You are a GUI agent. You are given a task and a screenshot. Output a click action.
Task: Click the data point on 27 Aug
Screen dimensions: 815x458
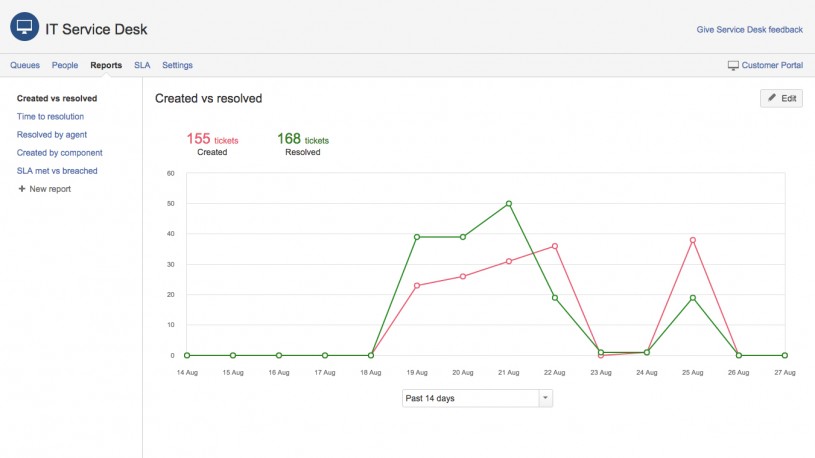pos(785,356)
